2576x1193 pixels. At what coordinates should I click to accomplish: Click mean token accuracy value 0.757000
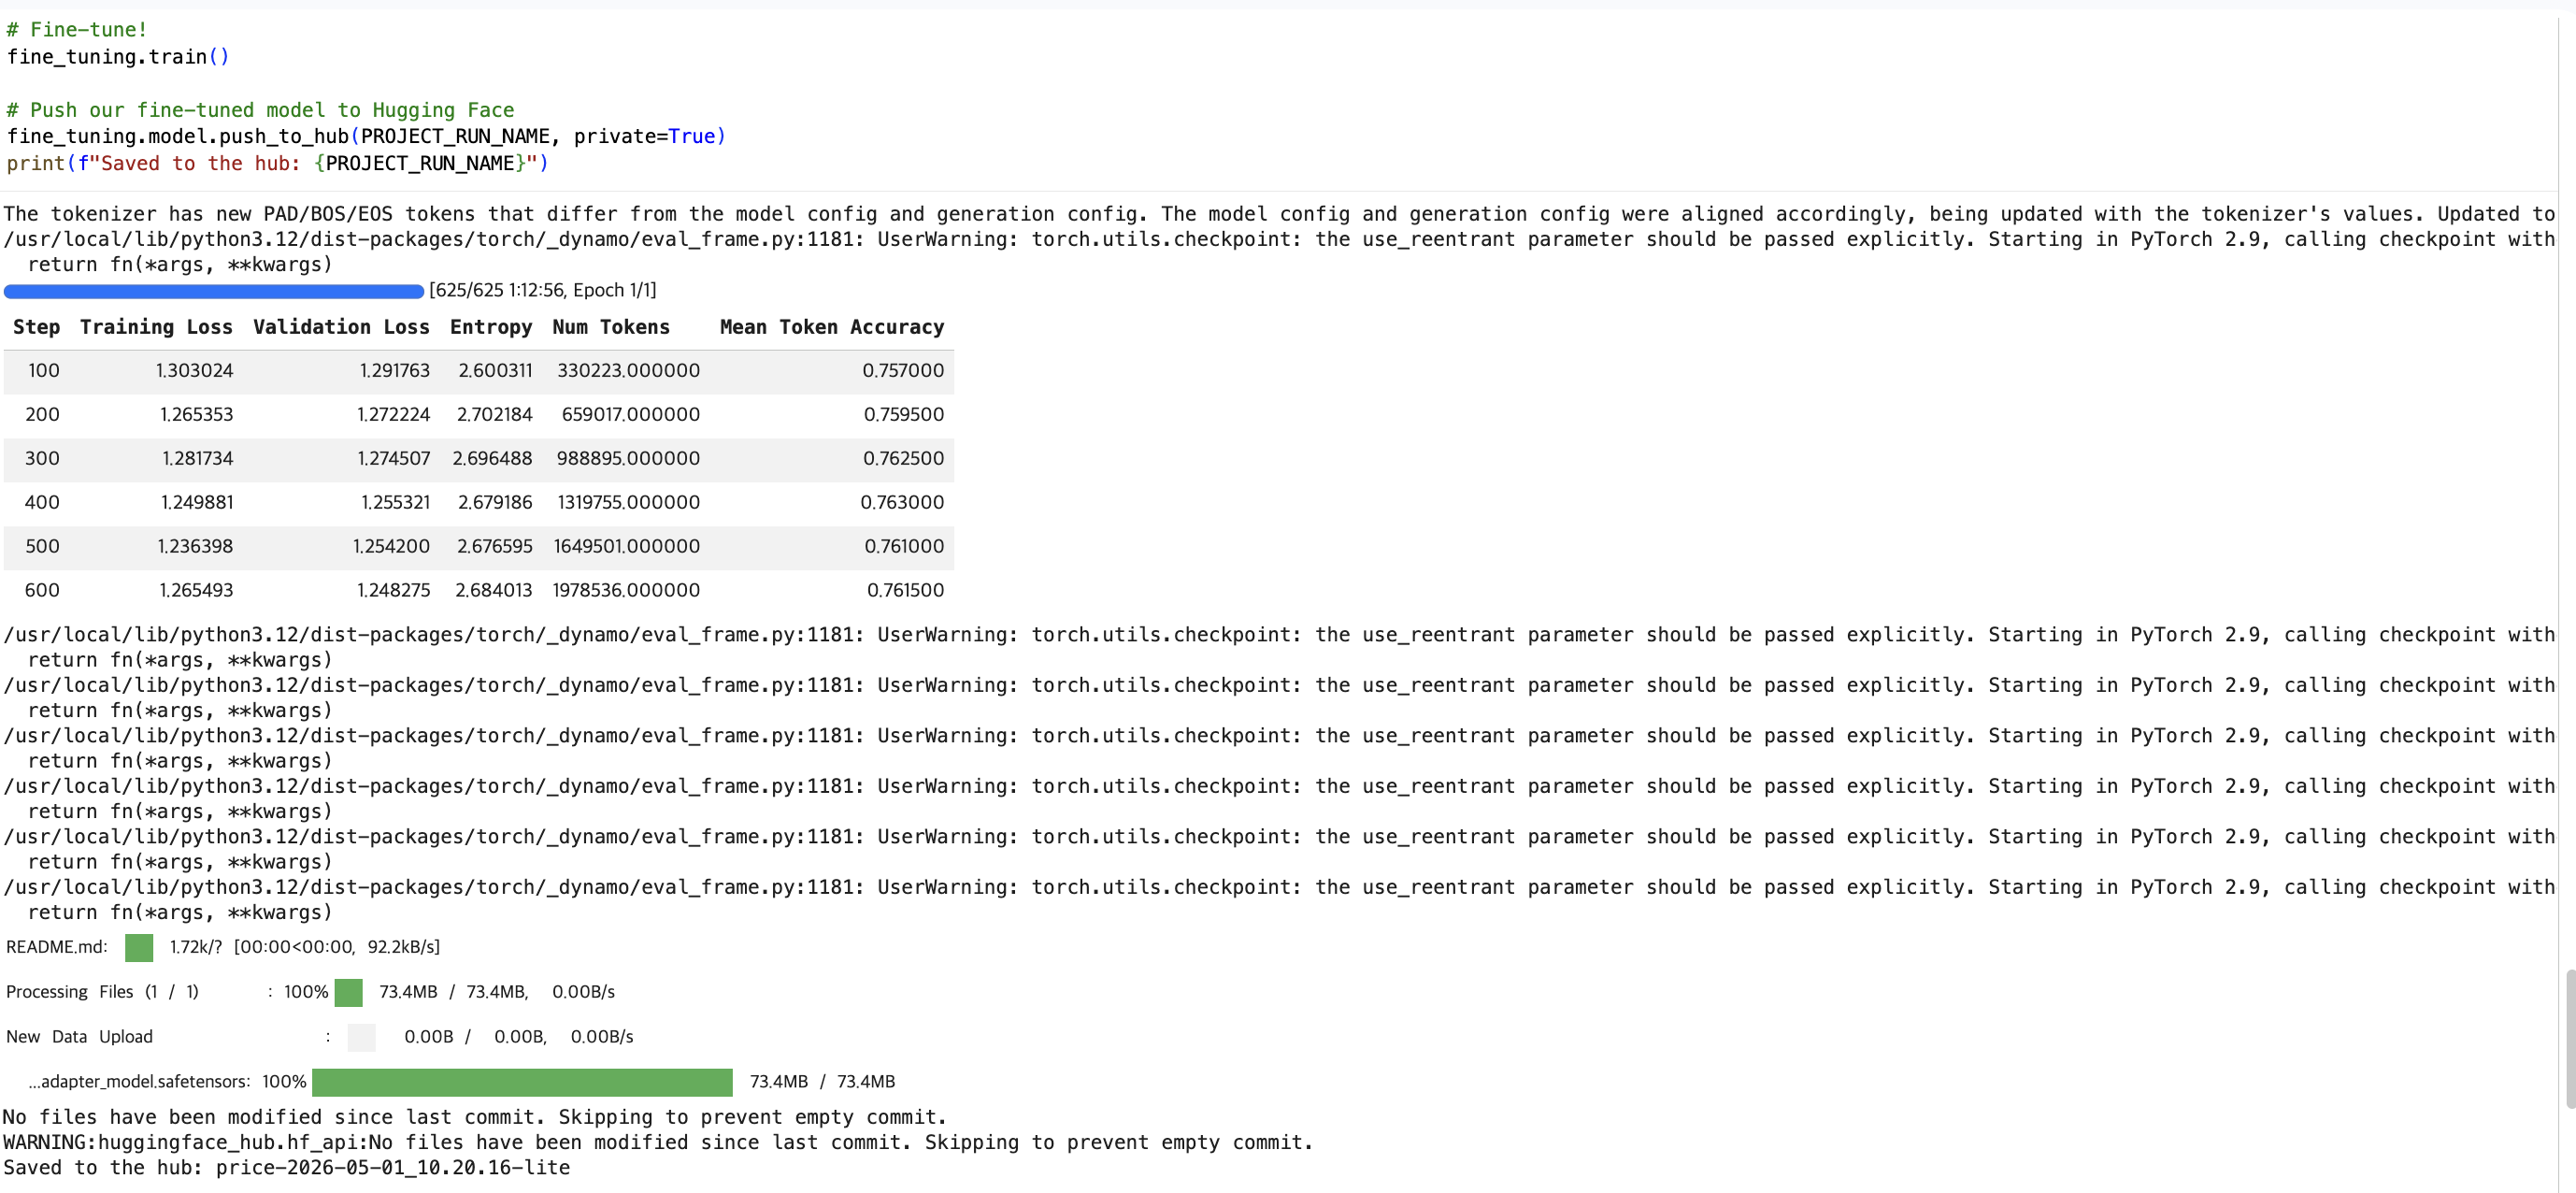903,370
